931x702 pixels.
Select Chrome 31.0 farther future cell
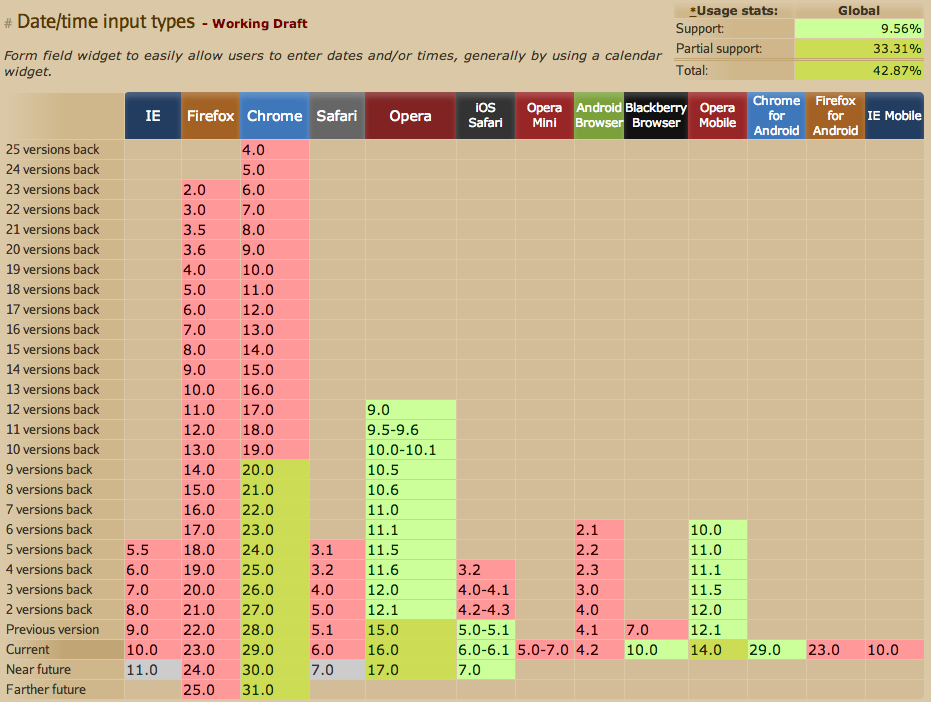click(x=275, y=690)
